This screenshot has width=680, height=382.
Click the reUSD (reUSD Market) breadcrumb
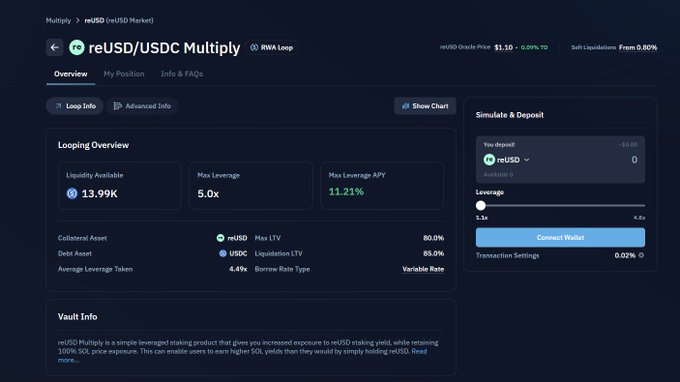click(119, 20)
